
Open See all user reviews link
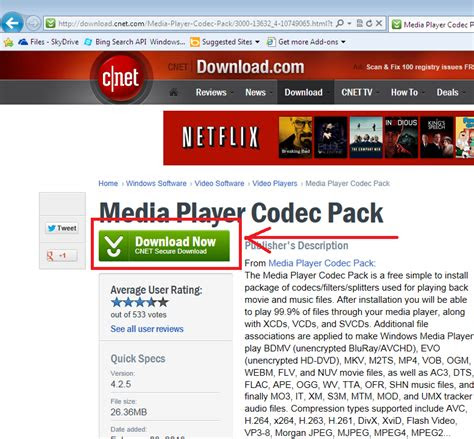[x=147, y=329]
